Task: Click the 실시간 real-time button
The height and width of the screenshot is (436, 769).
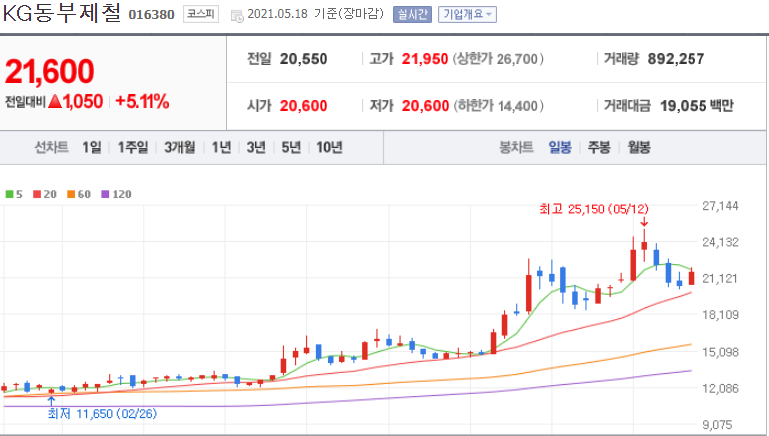Action: pyautogui.click(x=412, y=14)
